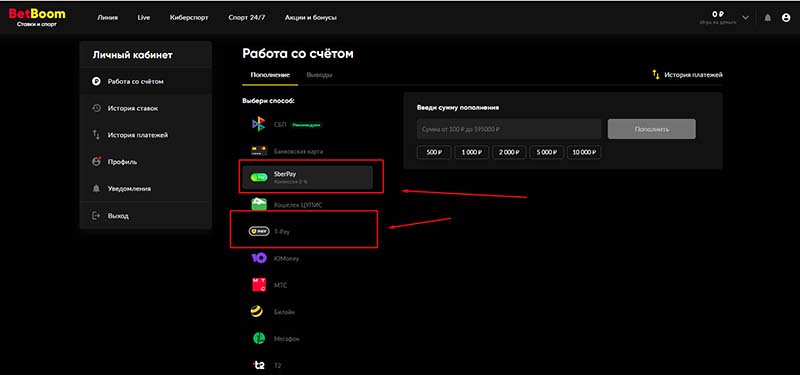Switch to the Выводы tab
This screenshot has width=800, height=375.
coord(319,75)
